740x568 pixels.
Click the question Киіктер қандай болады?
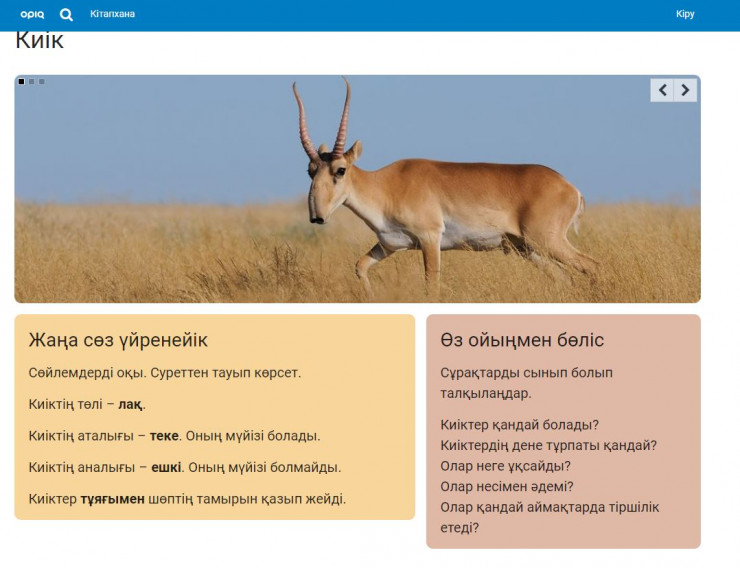519,424
